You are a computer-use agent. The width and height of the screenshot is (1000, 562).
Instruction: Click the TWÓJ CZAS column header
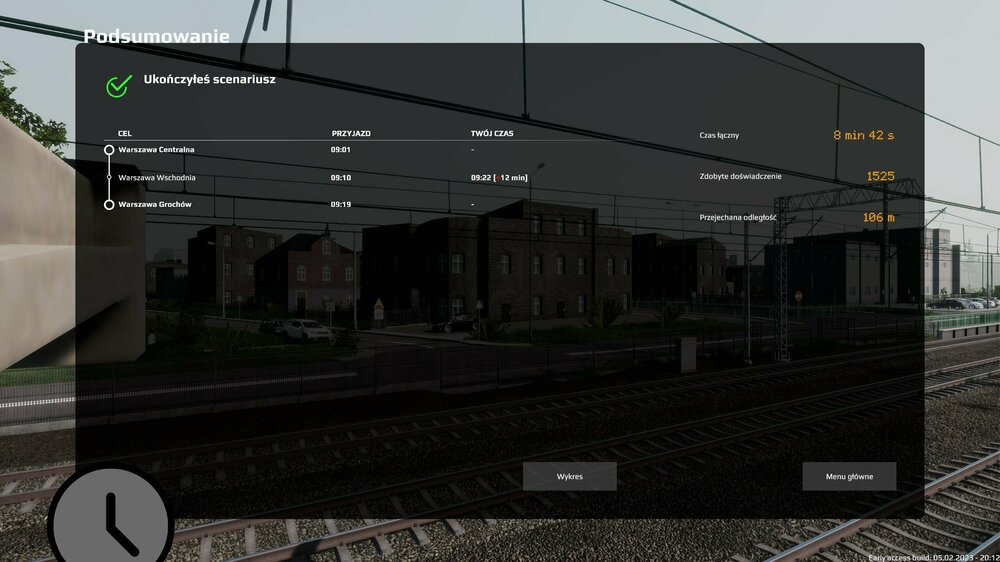pos(492,132)
